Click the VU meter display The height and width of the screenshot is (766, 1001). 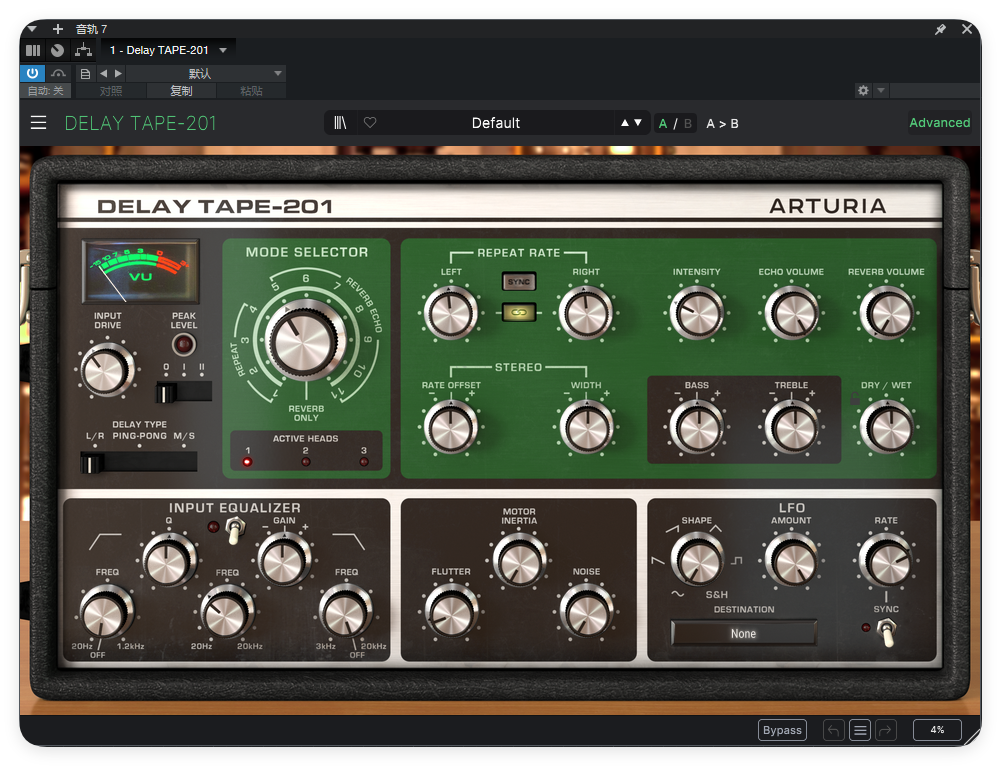(x=140, y=271)
